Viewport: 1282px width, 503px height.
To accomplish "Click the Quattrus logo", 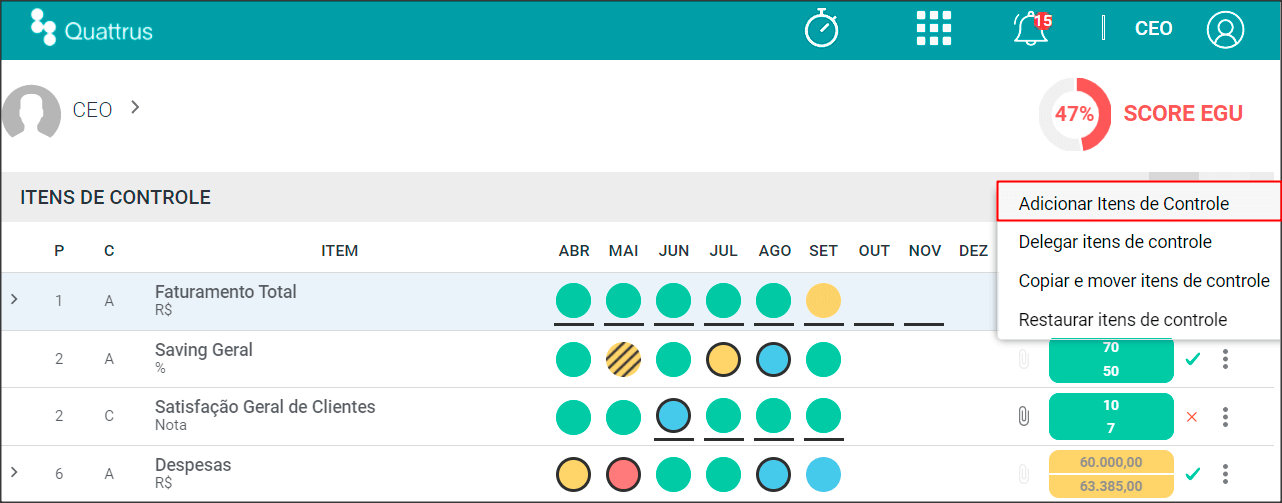I will 91,29.
